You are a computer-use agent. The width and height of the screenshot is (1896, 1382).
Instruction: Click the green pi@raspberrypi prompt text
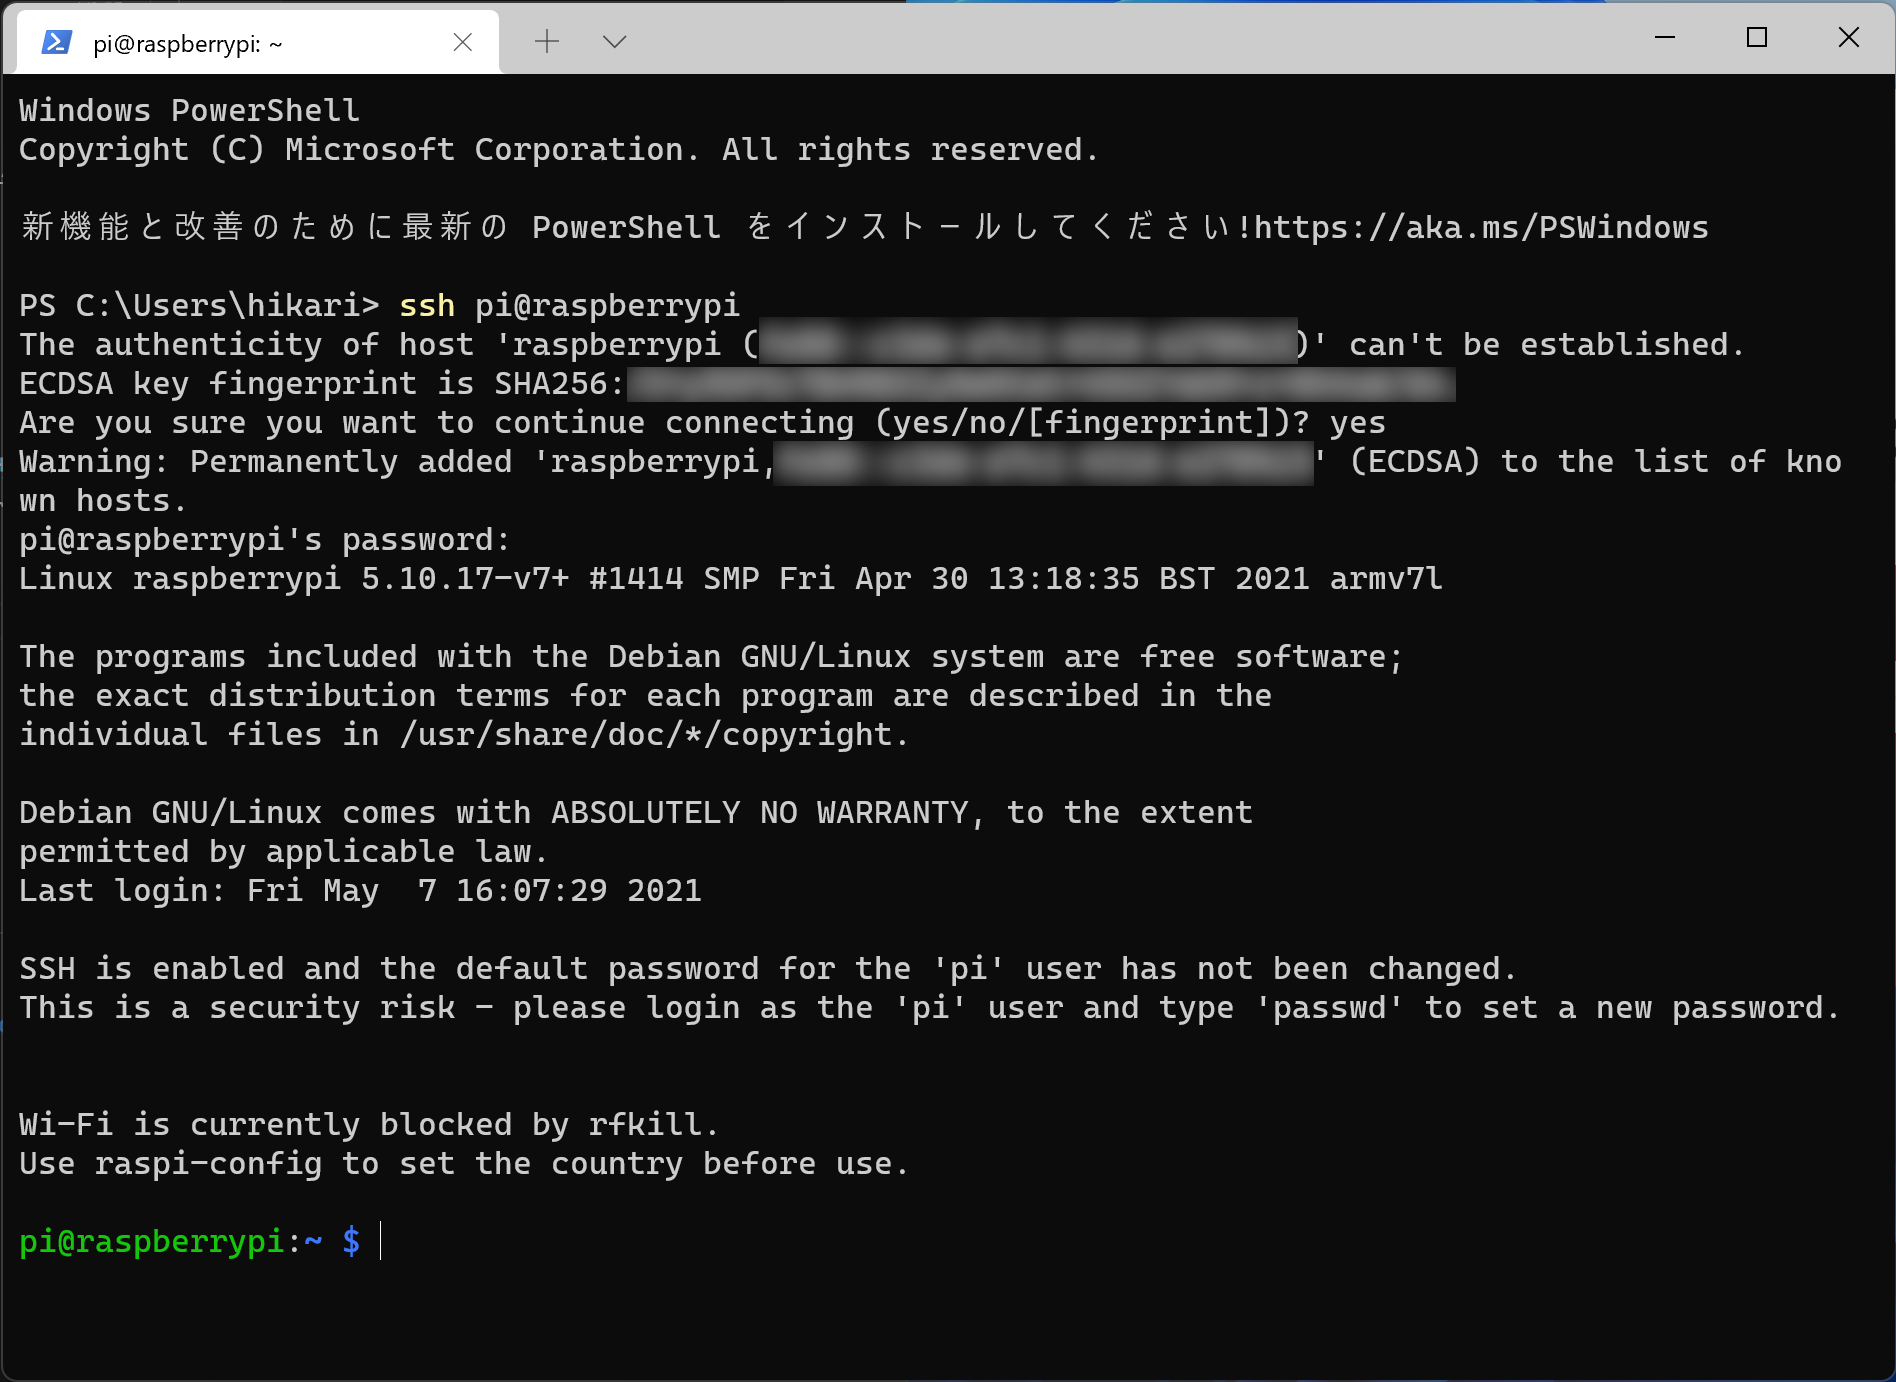150,1241
